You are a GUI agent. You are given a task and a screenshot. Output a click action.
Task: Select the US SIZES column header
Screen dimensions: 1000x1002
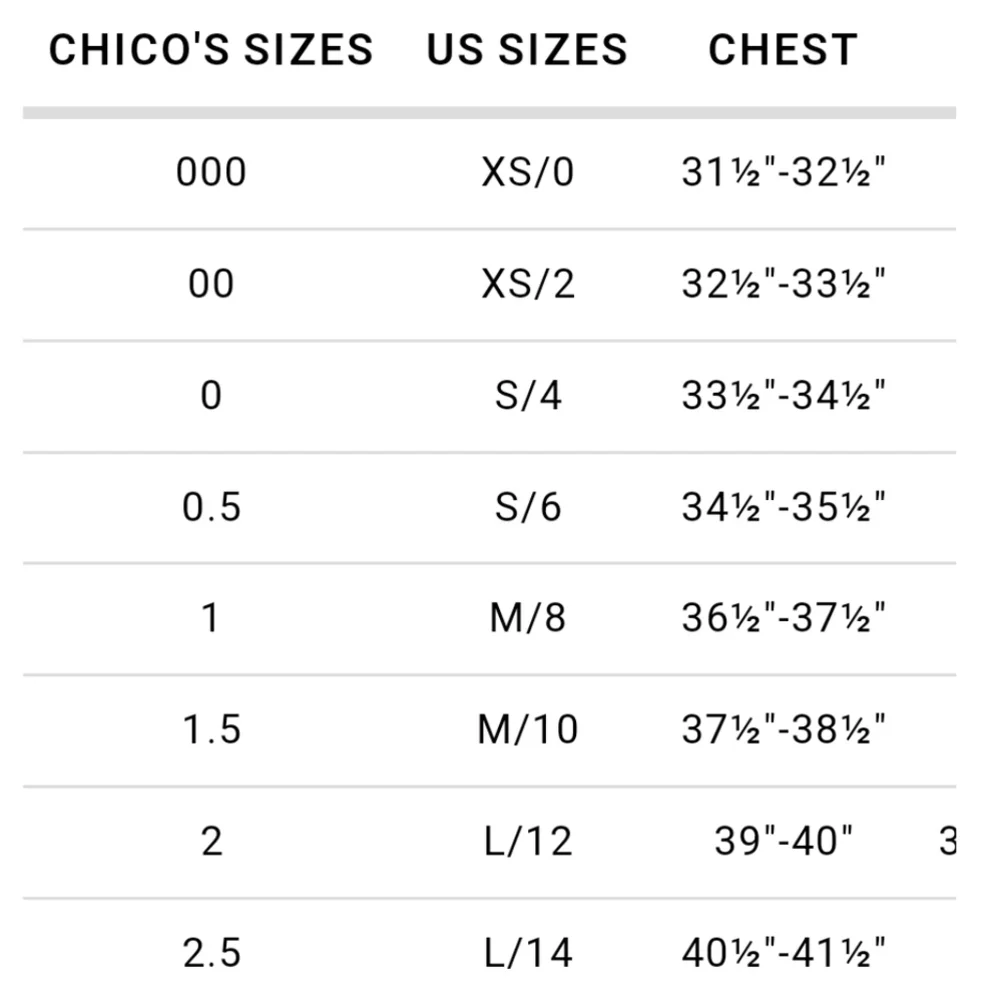click(x=527, y=50)
